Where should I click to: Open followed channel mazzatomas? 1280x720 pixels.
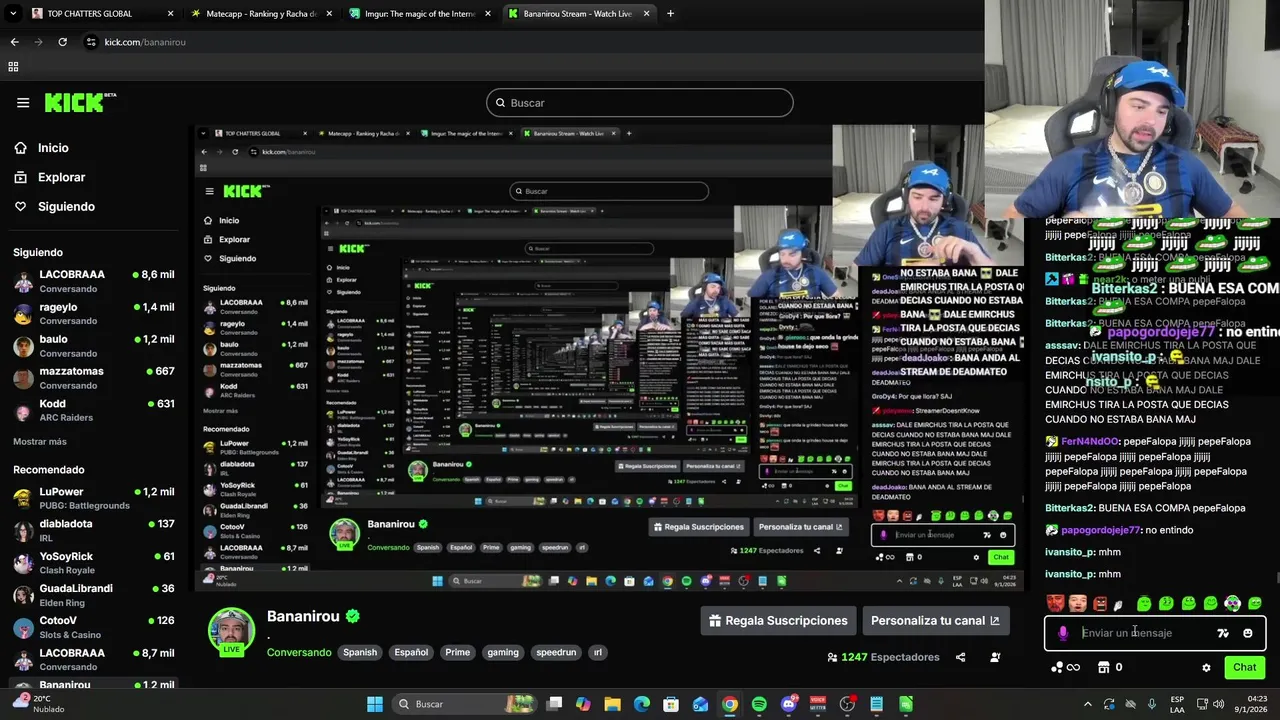94,378
